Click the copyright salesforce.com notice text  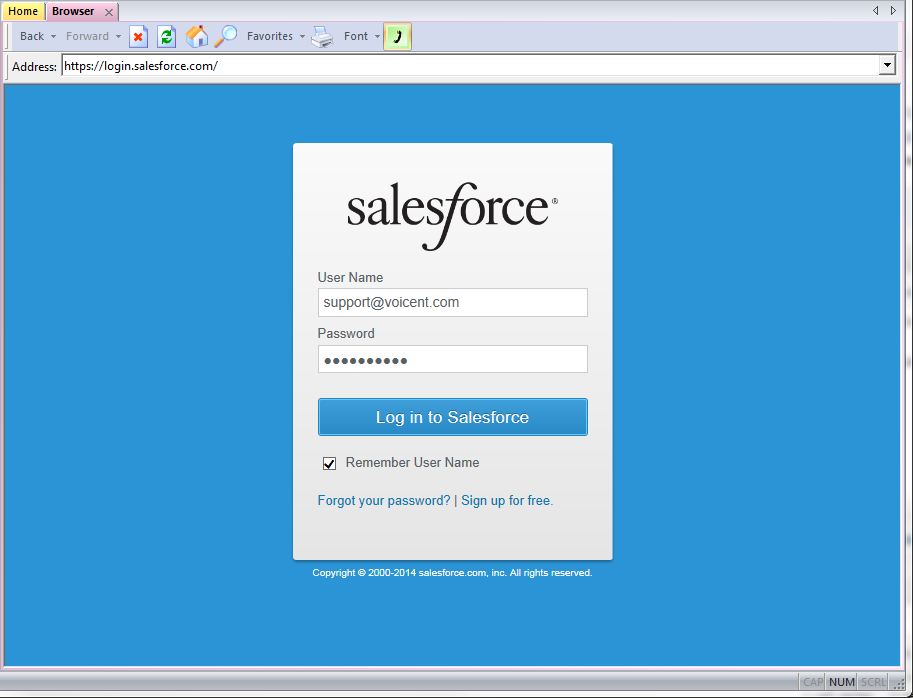coord(452,573)
